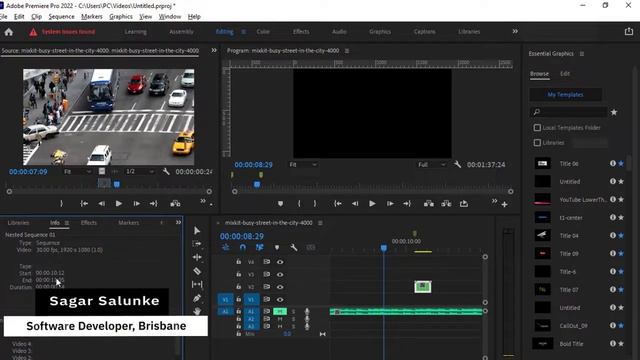The image size is (640, 360).
Task: Open Source monitor Fit zoom dropdown
Action: pyautogui.click(x=77, y=171)
